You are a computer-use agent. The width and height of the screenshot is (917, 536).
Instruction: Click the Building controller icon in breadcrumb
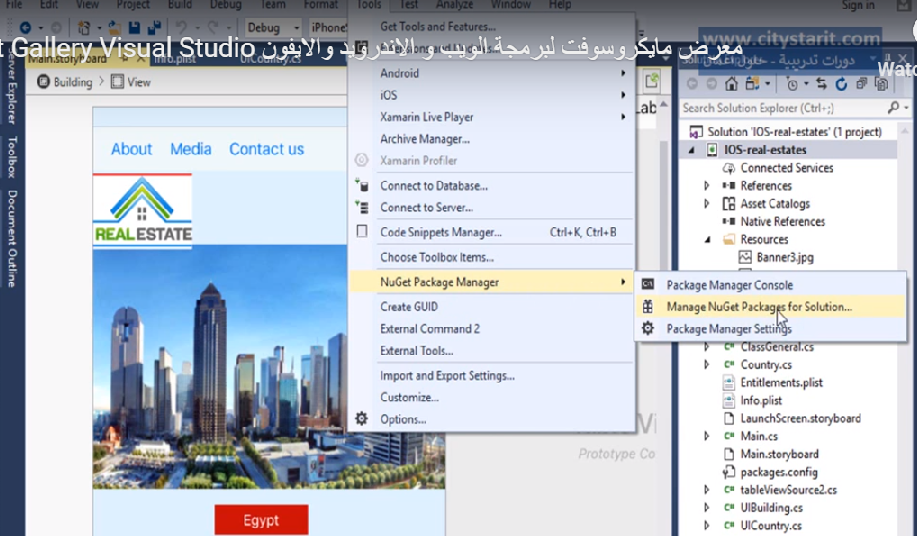pyautogui.click(x=43, y=82)
